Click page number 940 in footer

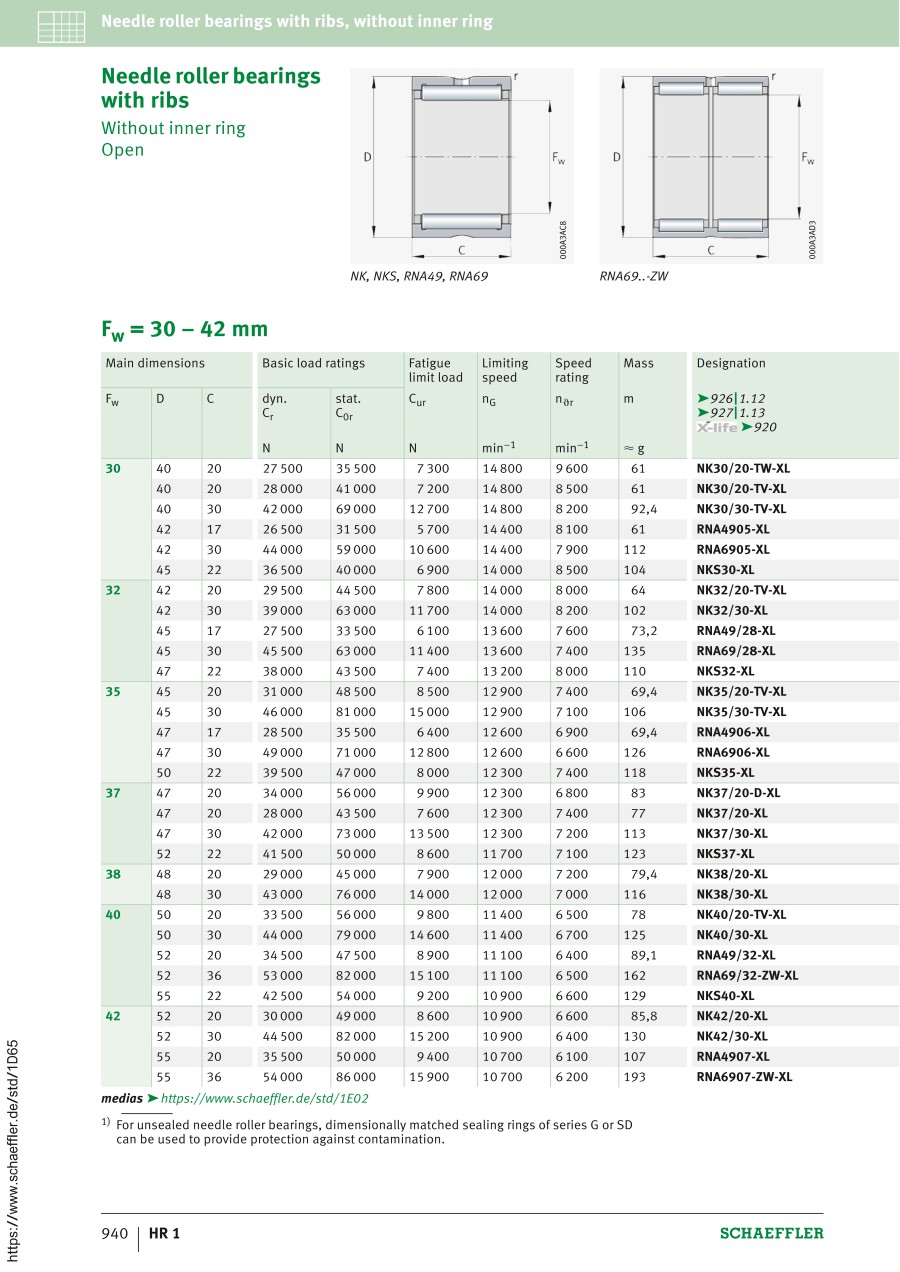[115, 1233]
